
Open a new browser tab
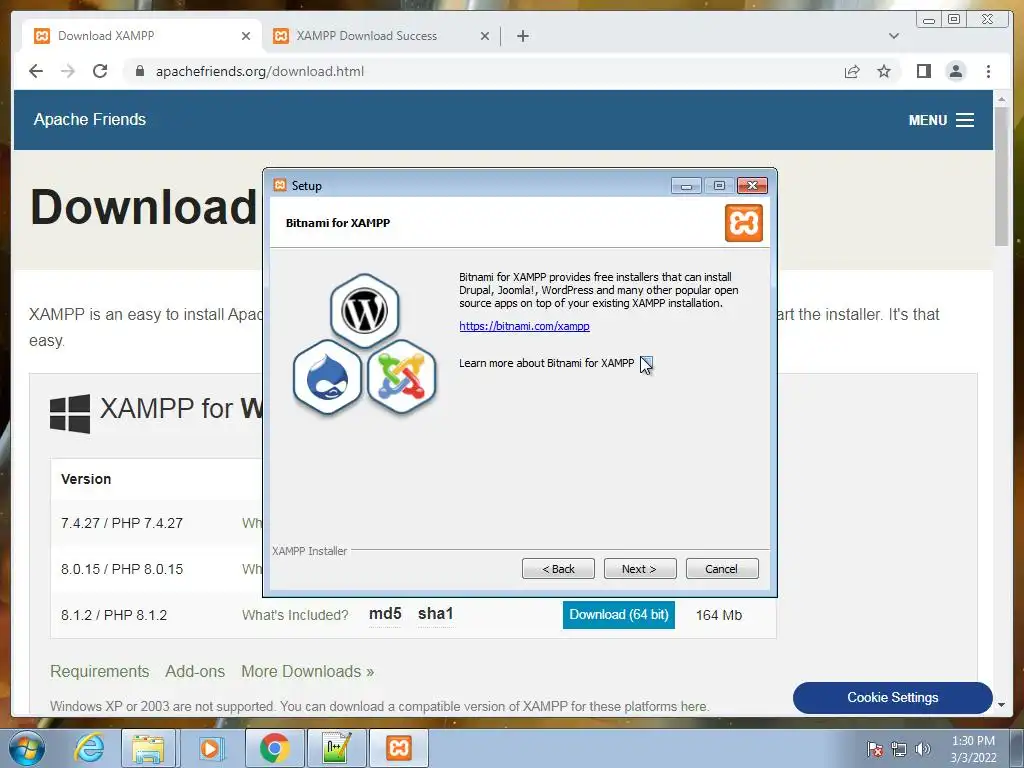522,36
